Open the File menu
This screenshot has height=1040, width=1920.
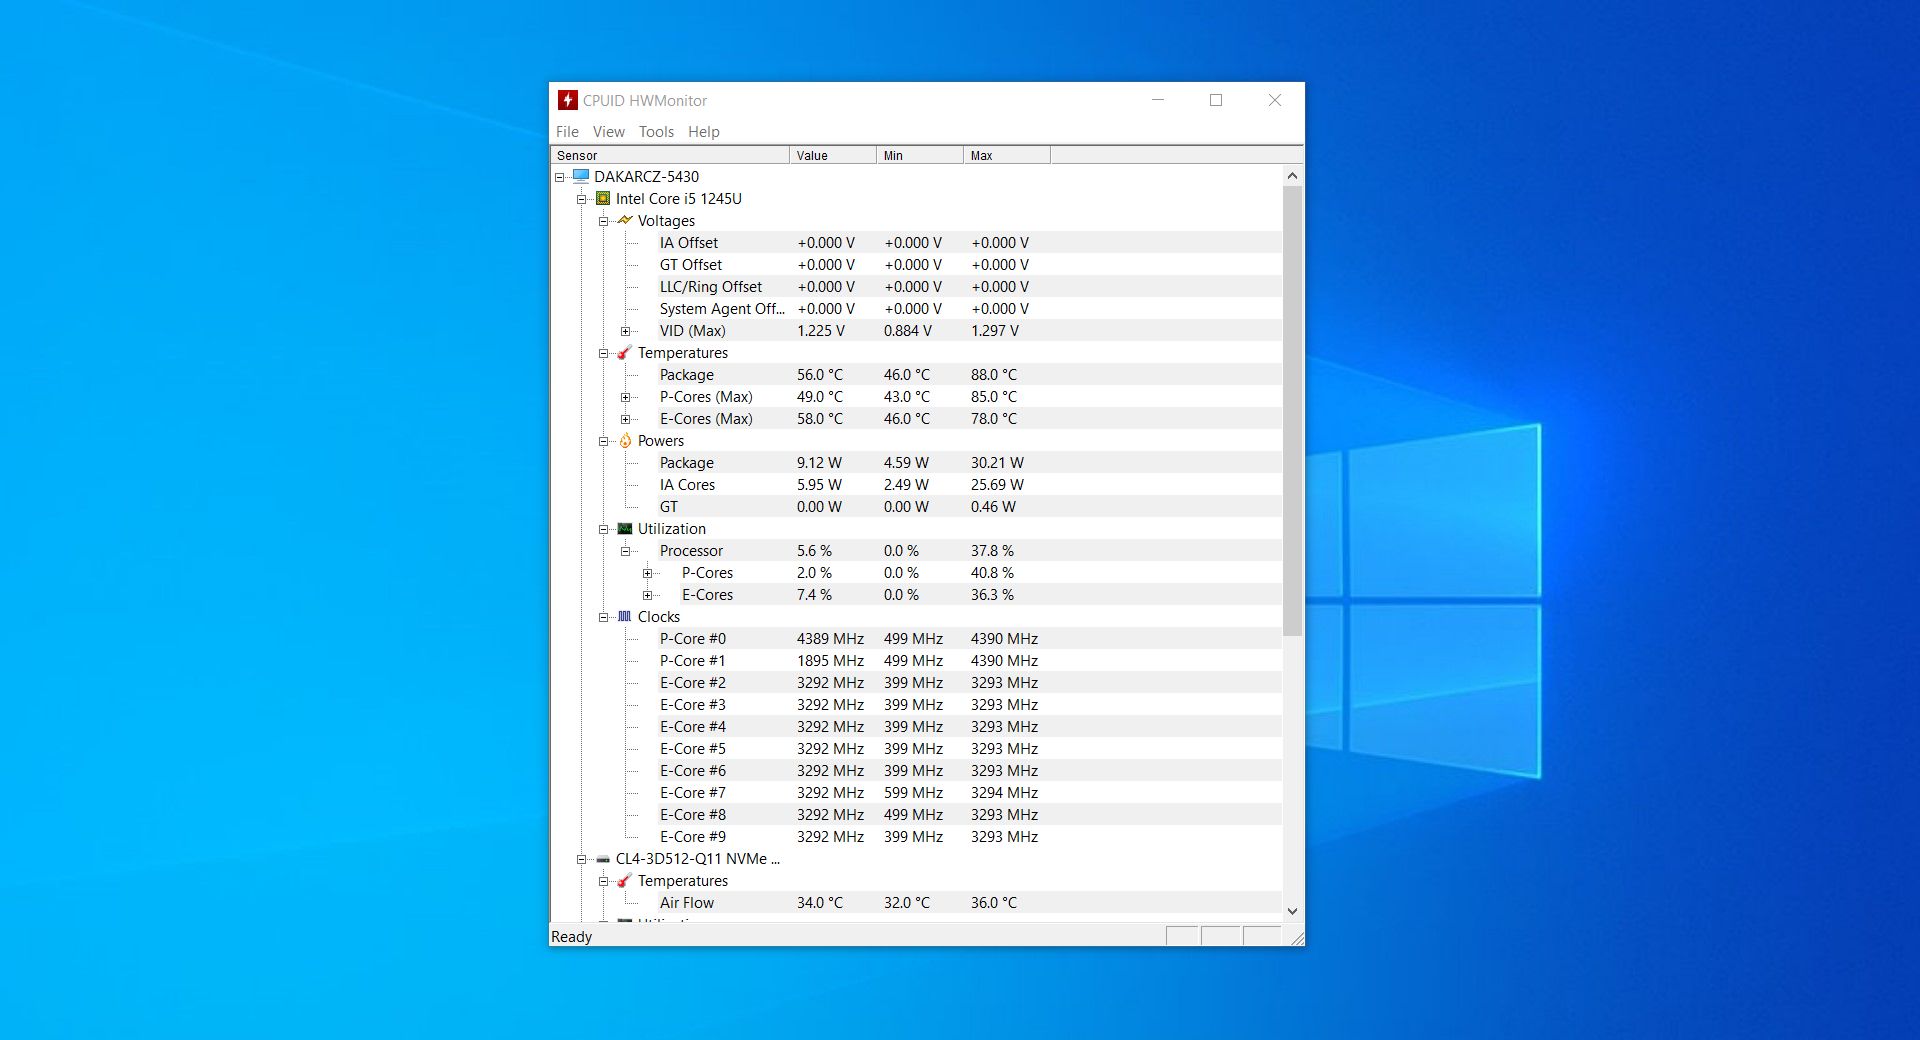coord(567,131)
